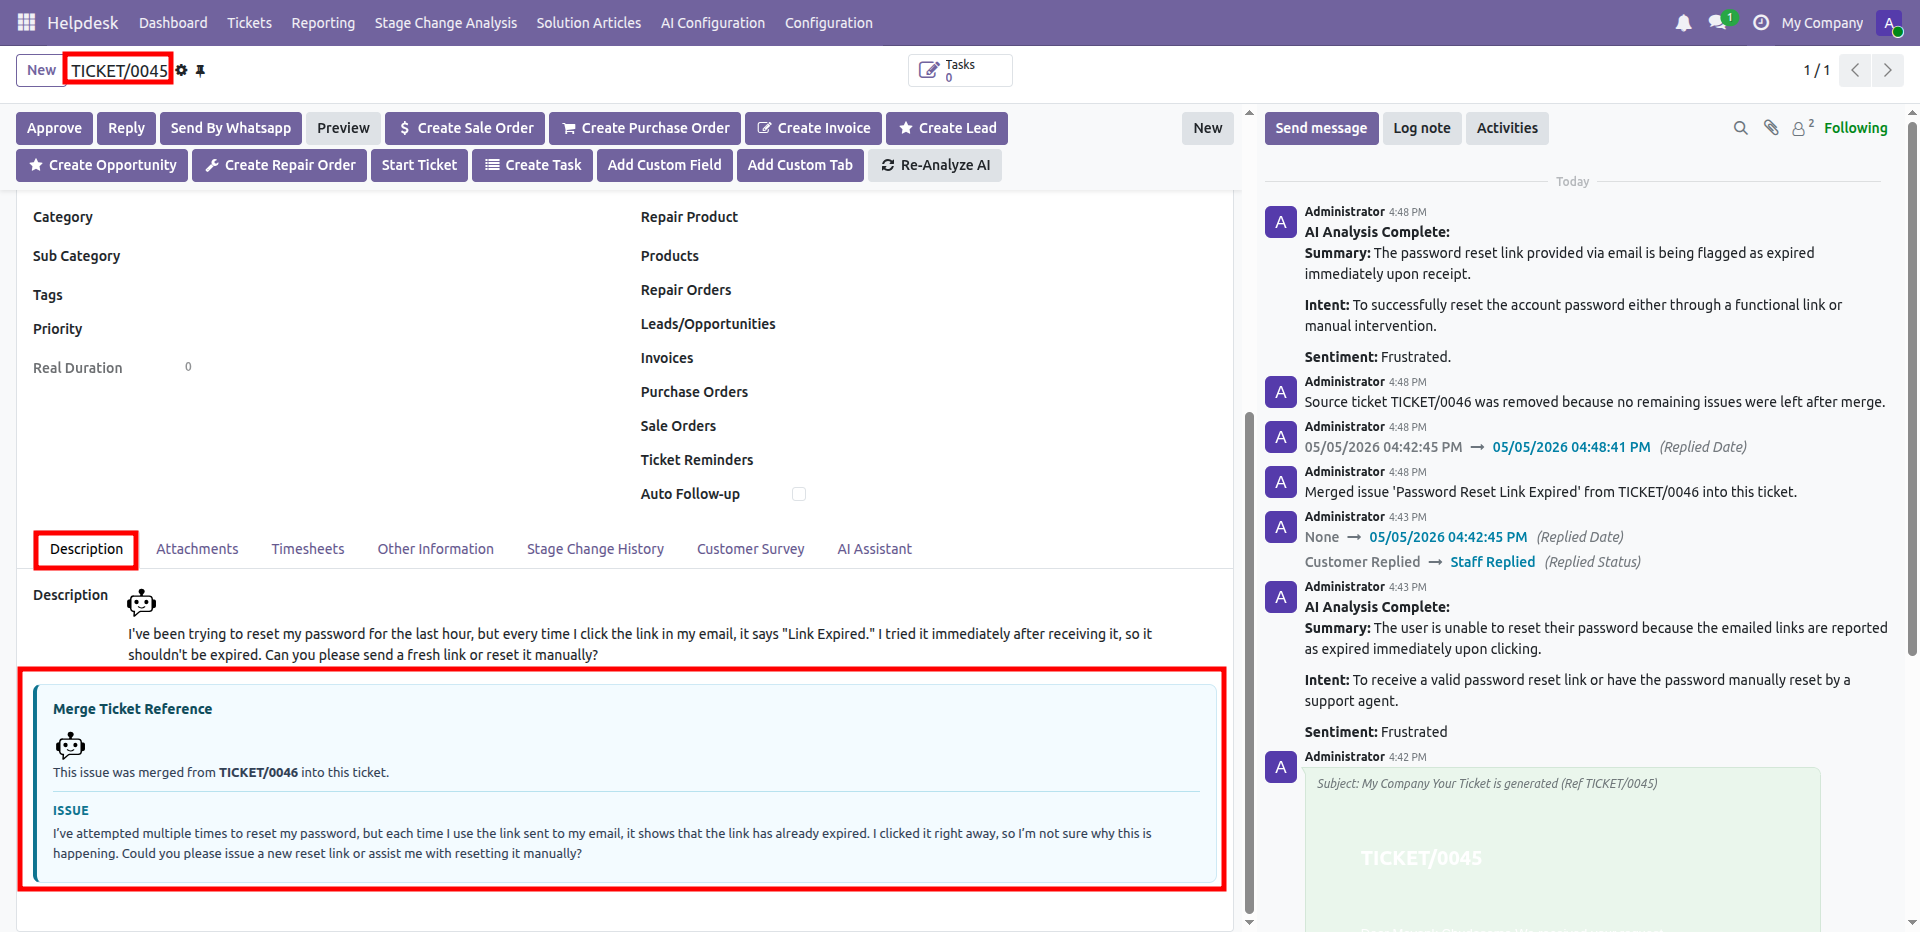Click the Start Ticket button

[419, 165]
